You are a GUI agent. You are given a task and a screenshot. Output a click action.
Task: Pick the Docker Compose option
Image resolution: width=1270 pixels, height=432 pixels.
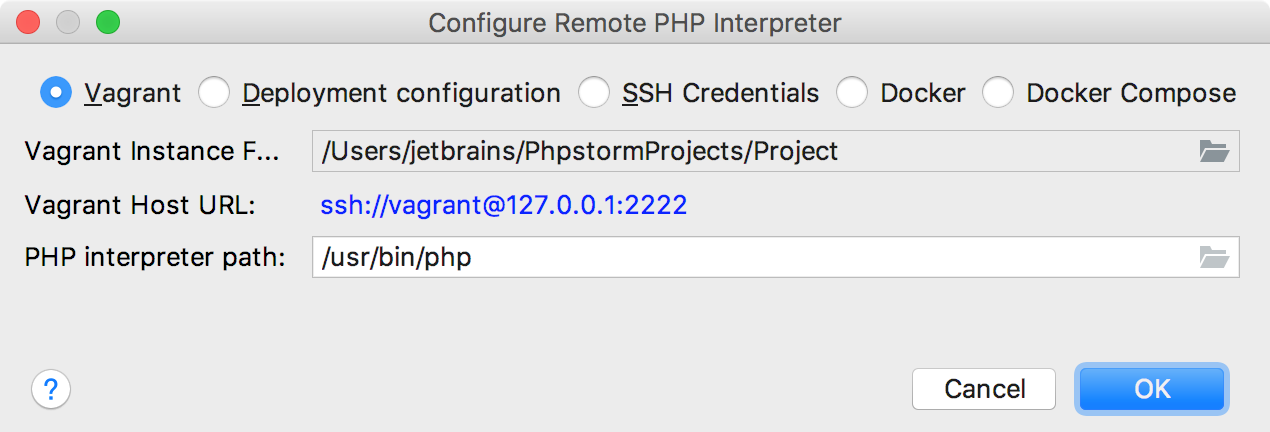[x=998, y=93]
